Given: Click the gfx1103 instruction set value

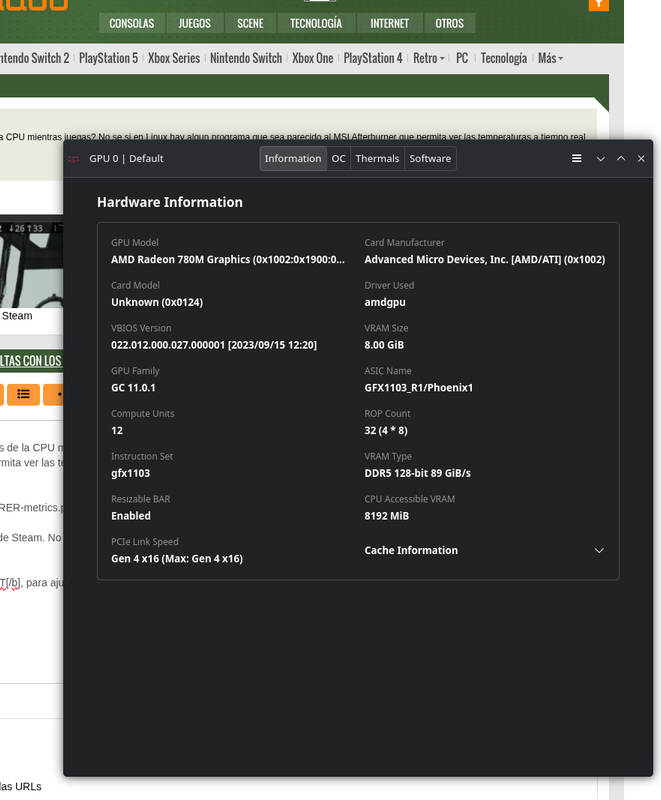Looking at the screenshot, I should click(x=131, y=473).
